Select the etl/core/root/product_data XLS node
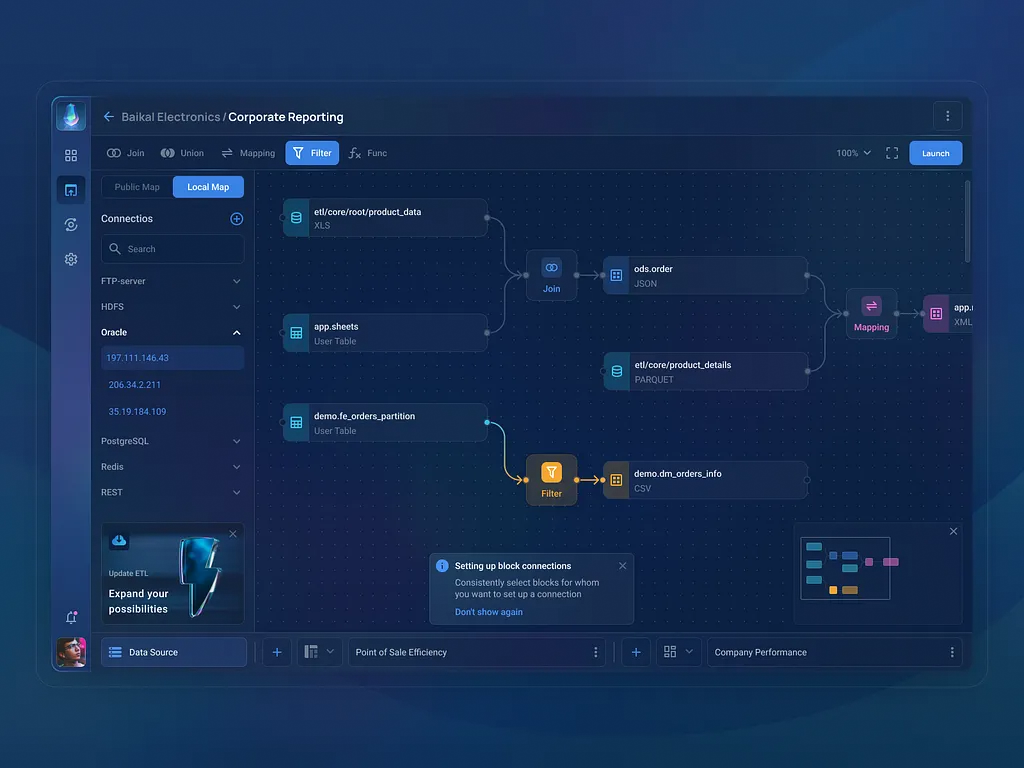 [385, 218]
